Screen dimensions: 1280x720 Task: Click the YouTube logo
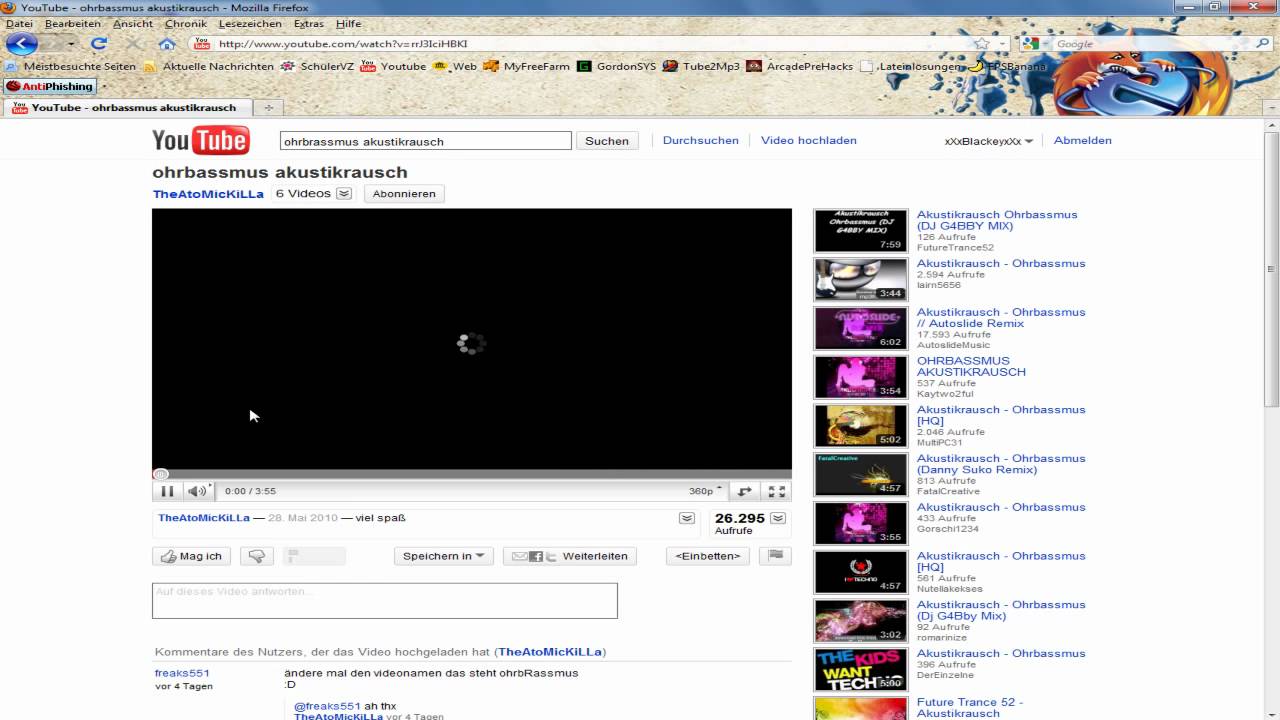coord(200,140)
